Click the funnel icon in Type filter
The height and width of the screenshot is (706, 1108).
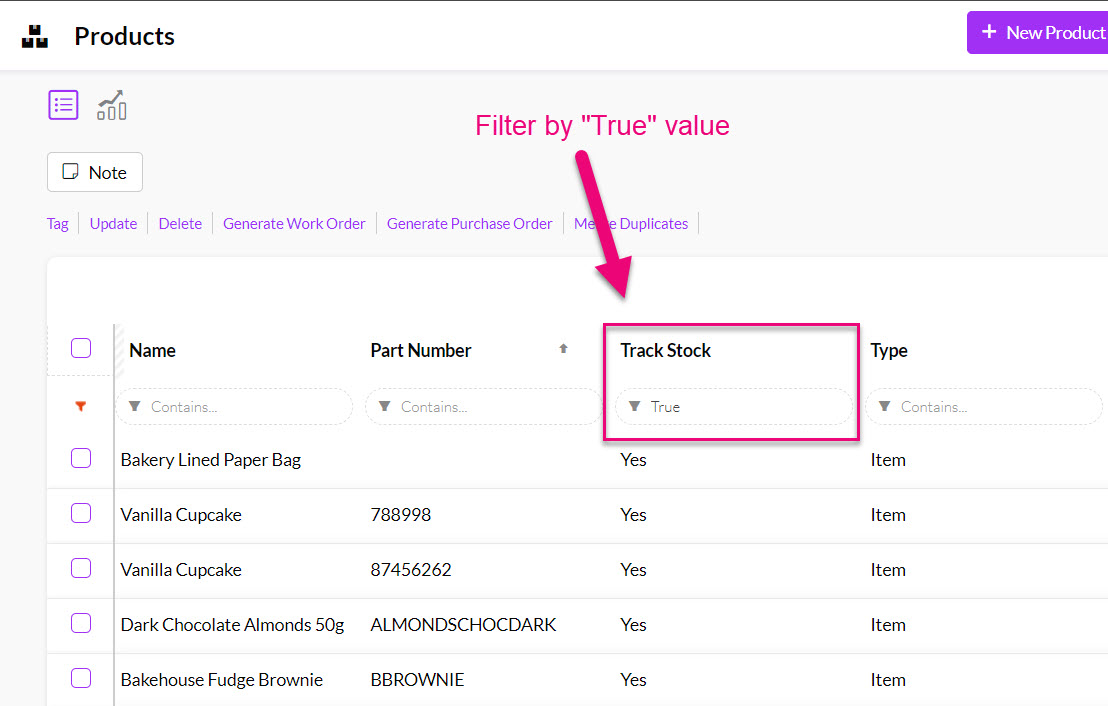[x=885, y=407]
